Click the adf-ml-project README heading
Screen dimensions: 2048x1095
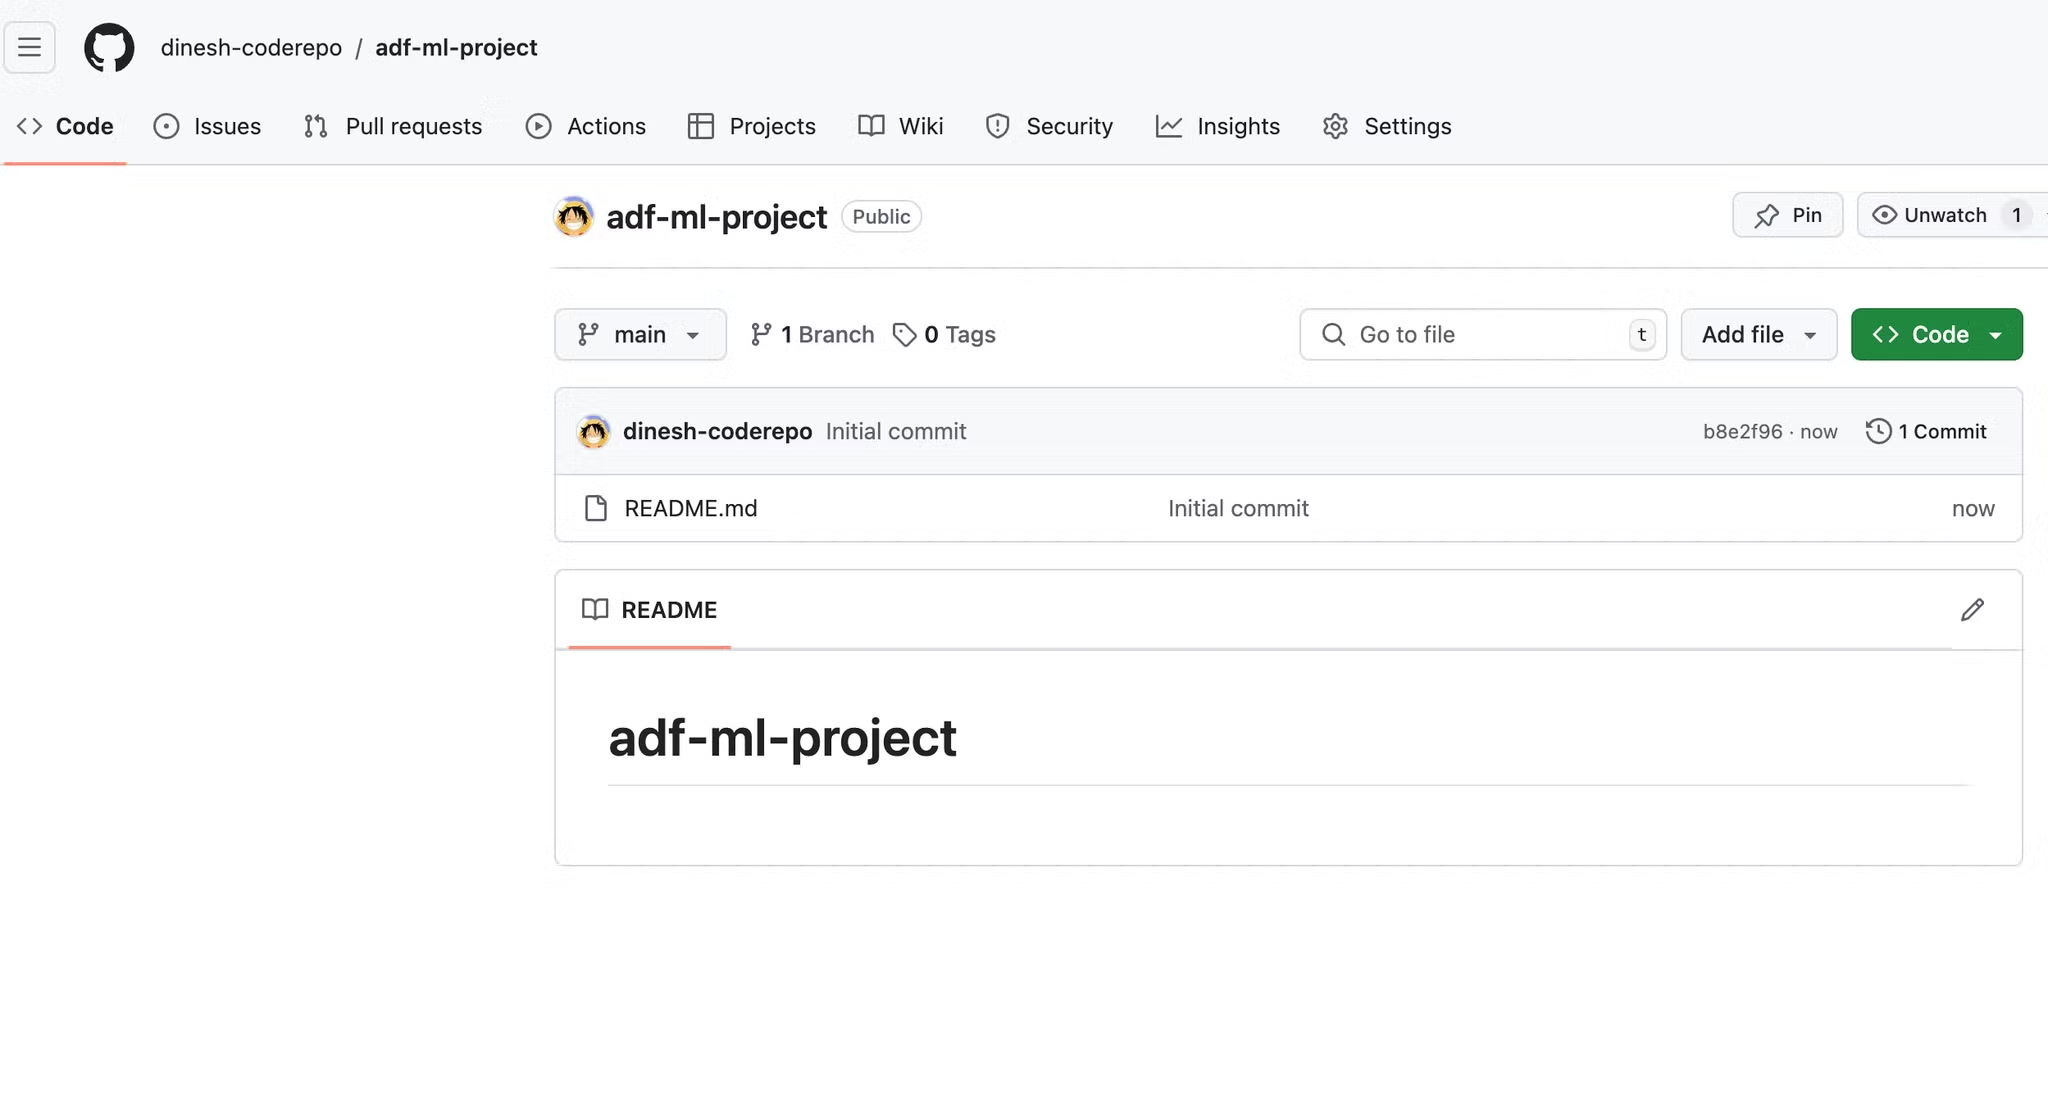point(782,738)
